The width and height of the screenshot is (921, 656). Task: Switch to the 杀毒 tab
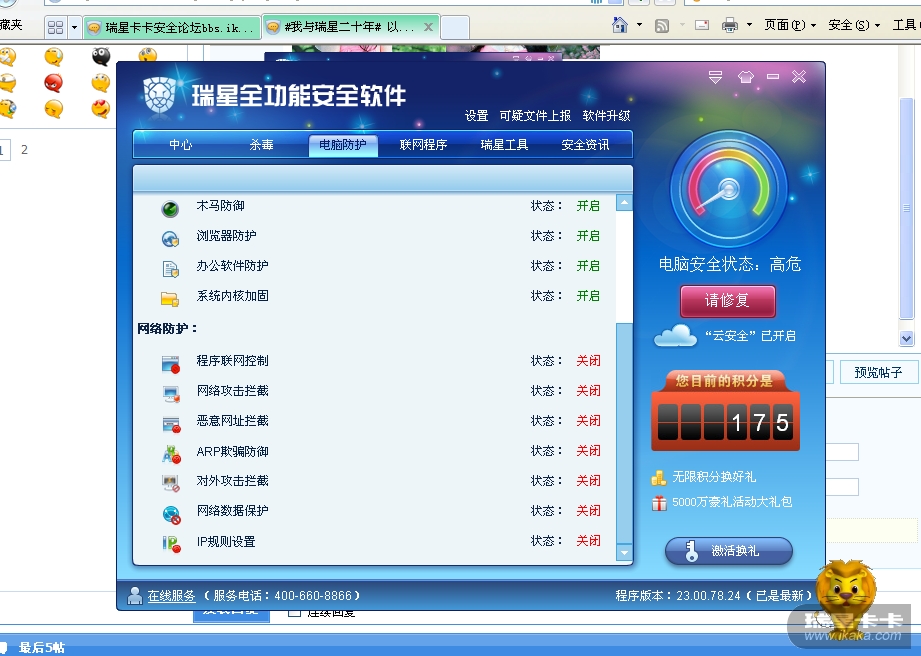261,144
